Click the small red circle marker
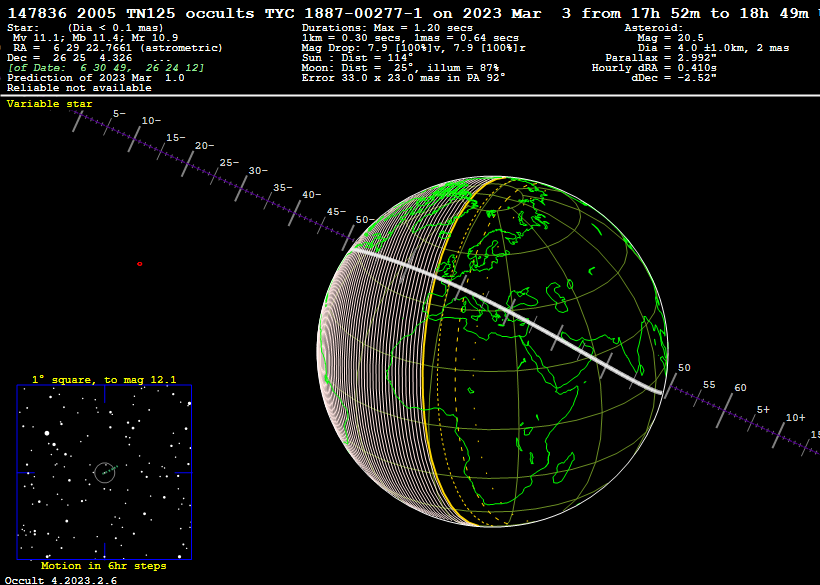Viewport: 820px width, 585px height. 140,264
